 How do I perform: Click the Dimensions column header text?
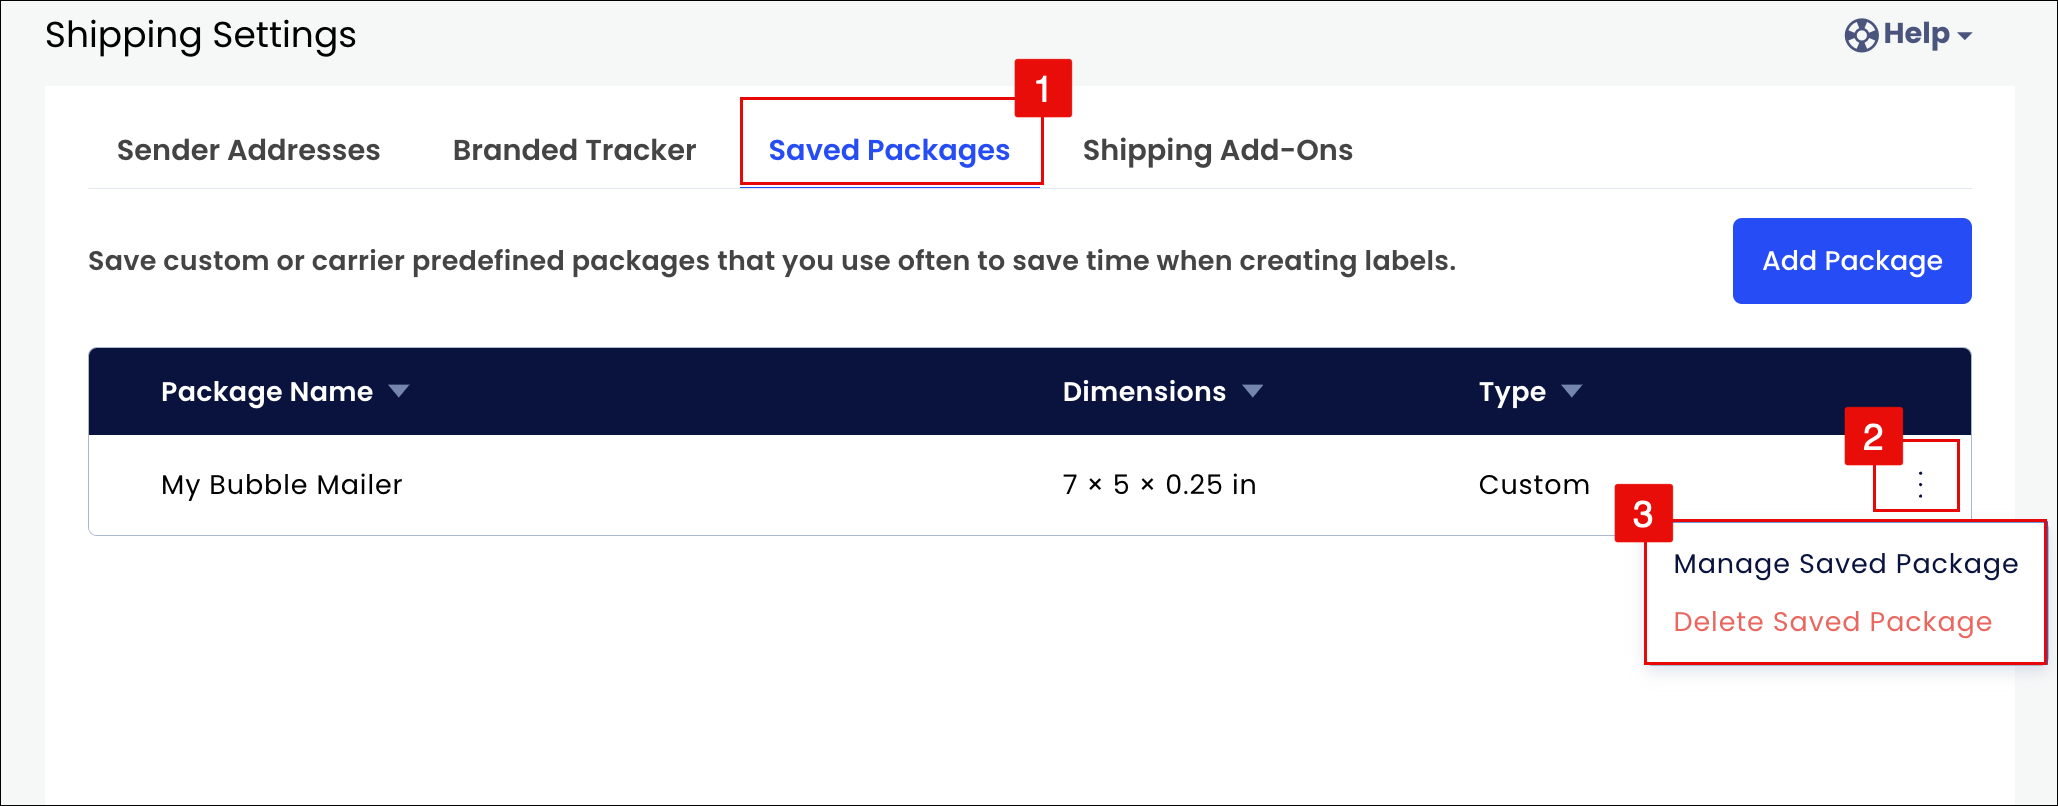pos(1144,391)
